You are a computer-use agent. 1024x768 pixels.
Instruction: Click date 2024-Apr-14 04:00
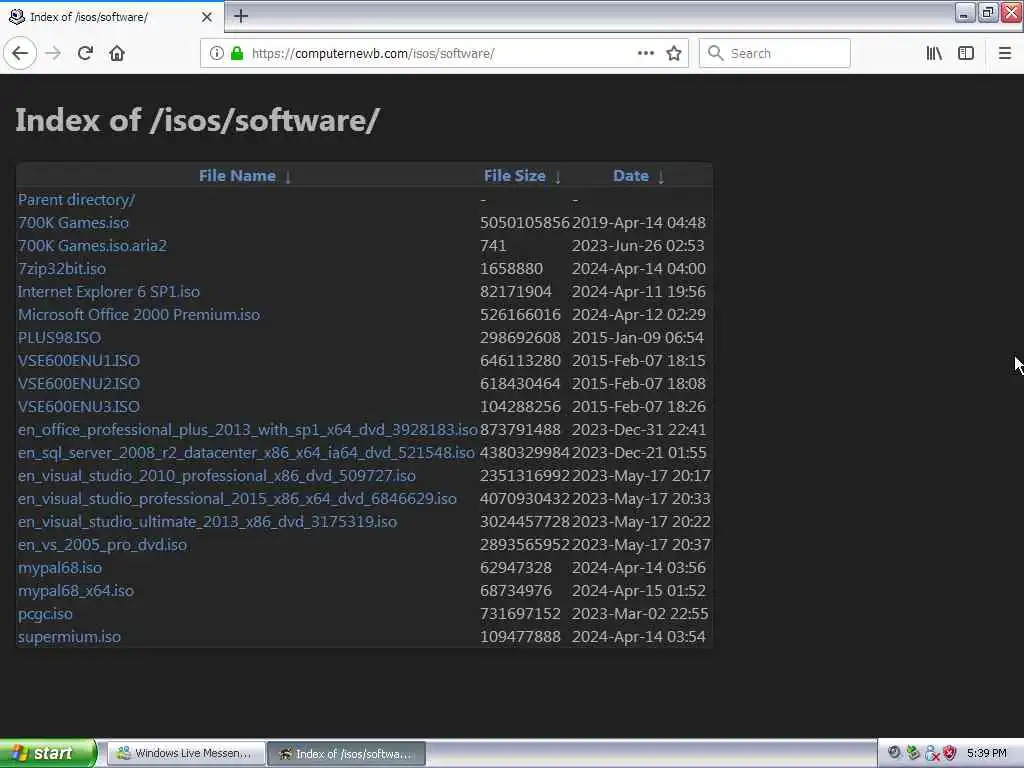coord(639,268)
